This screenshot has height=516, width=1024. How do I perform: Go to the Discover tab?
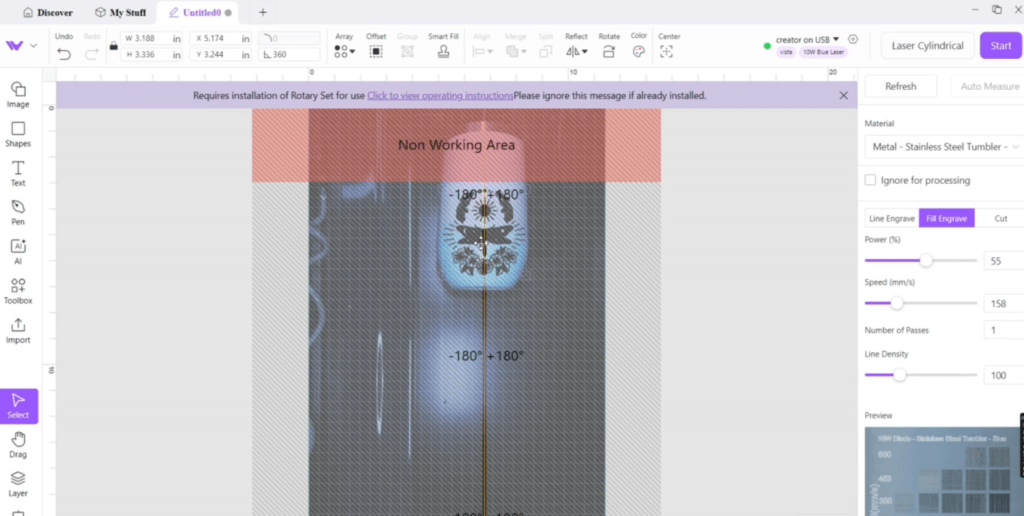coord(47,12)
